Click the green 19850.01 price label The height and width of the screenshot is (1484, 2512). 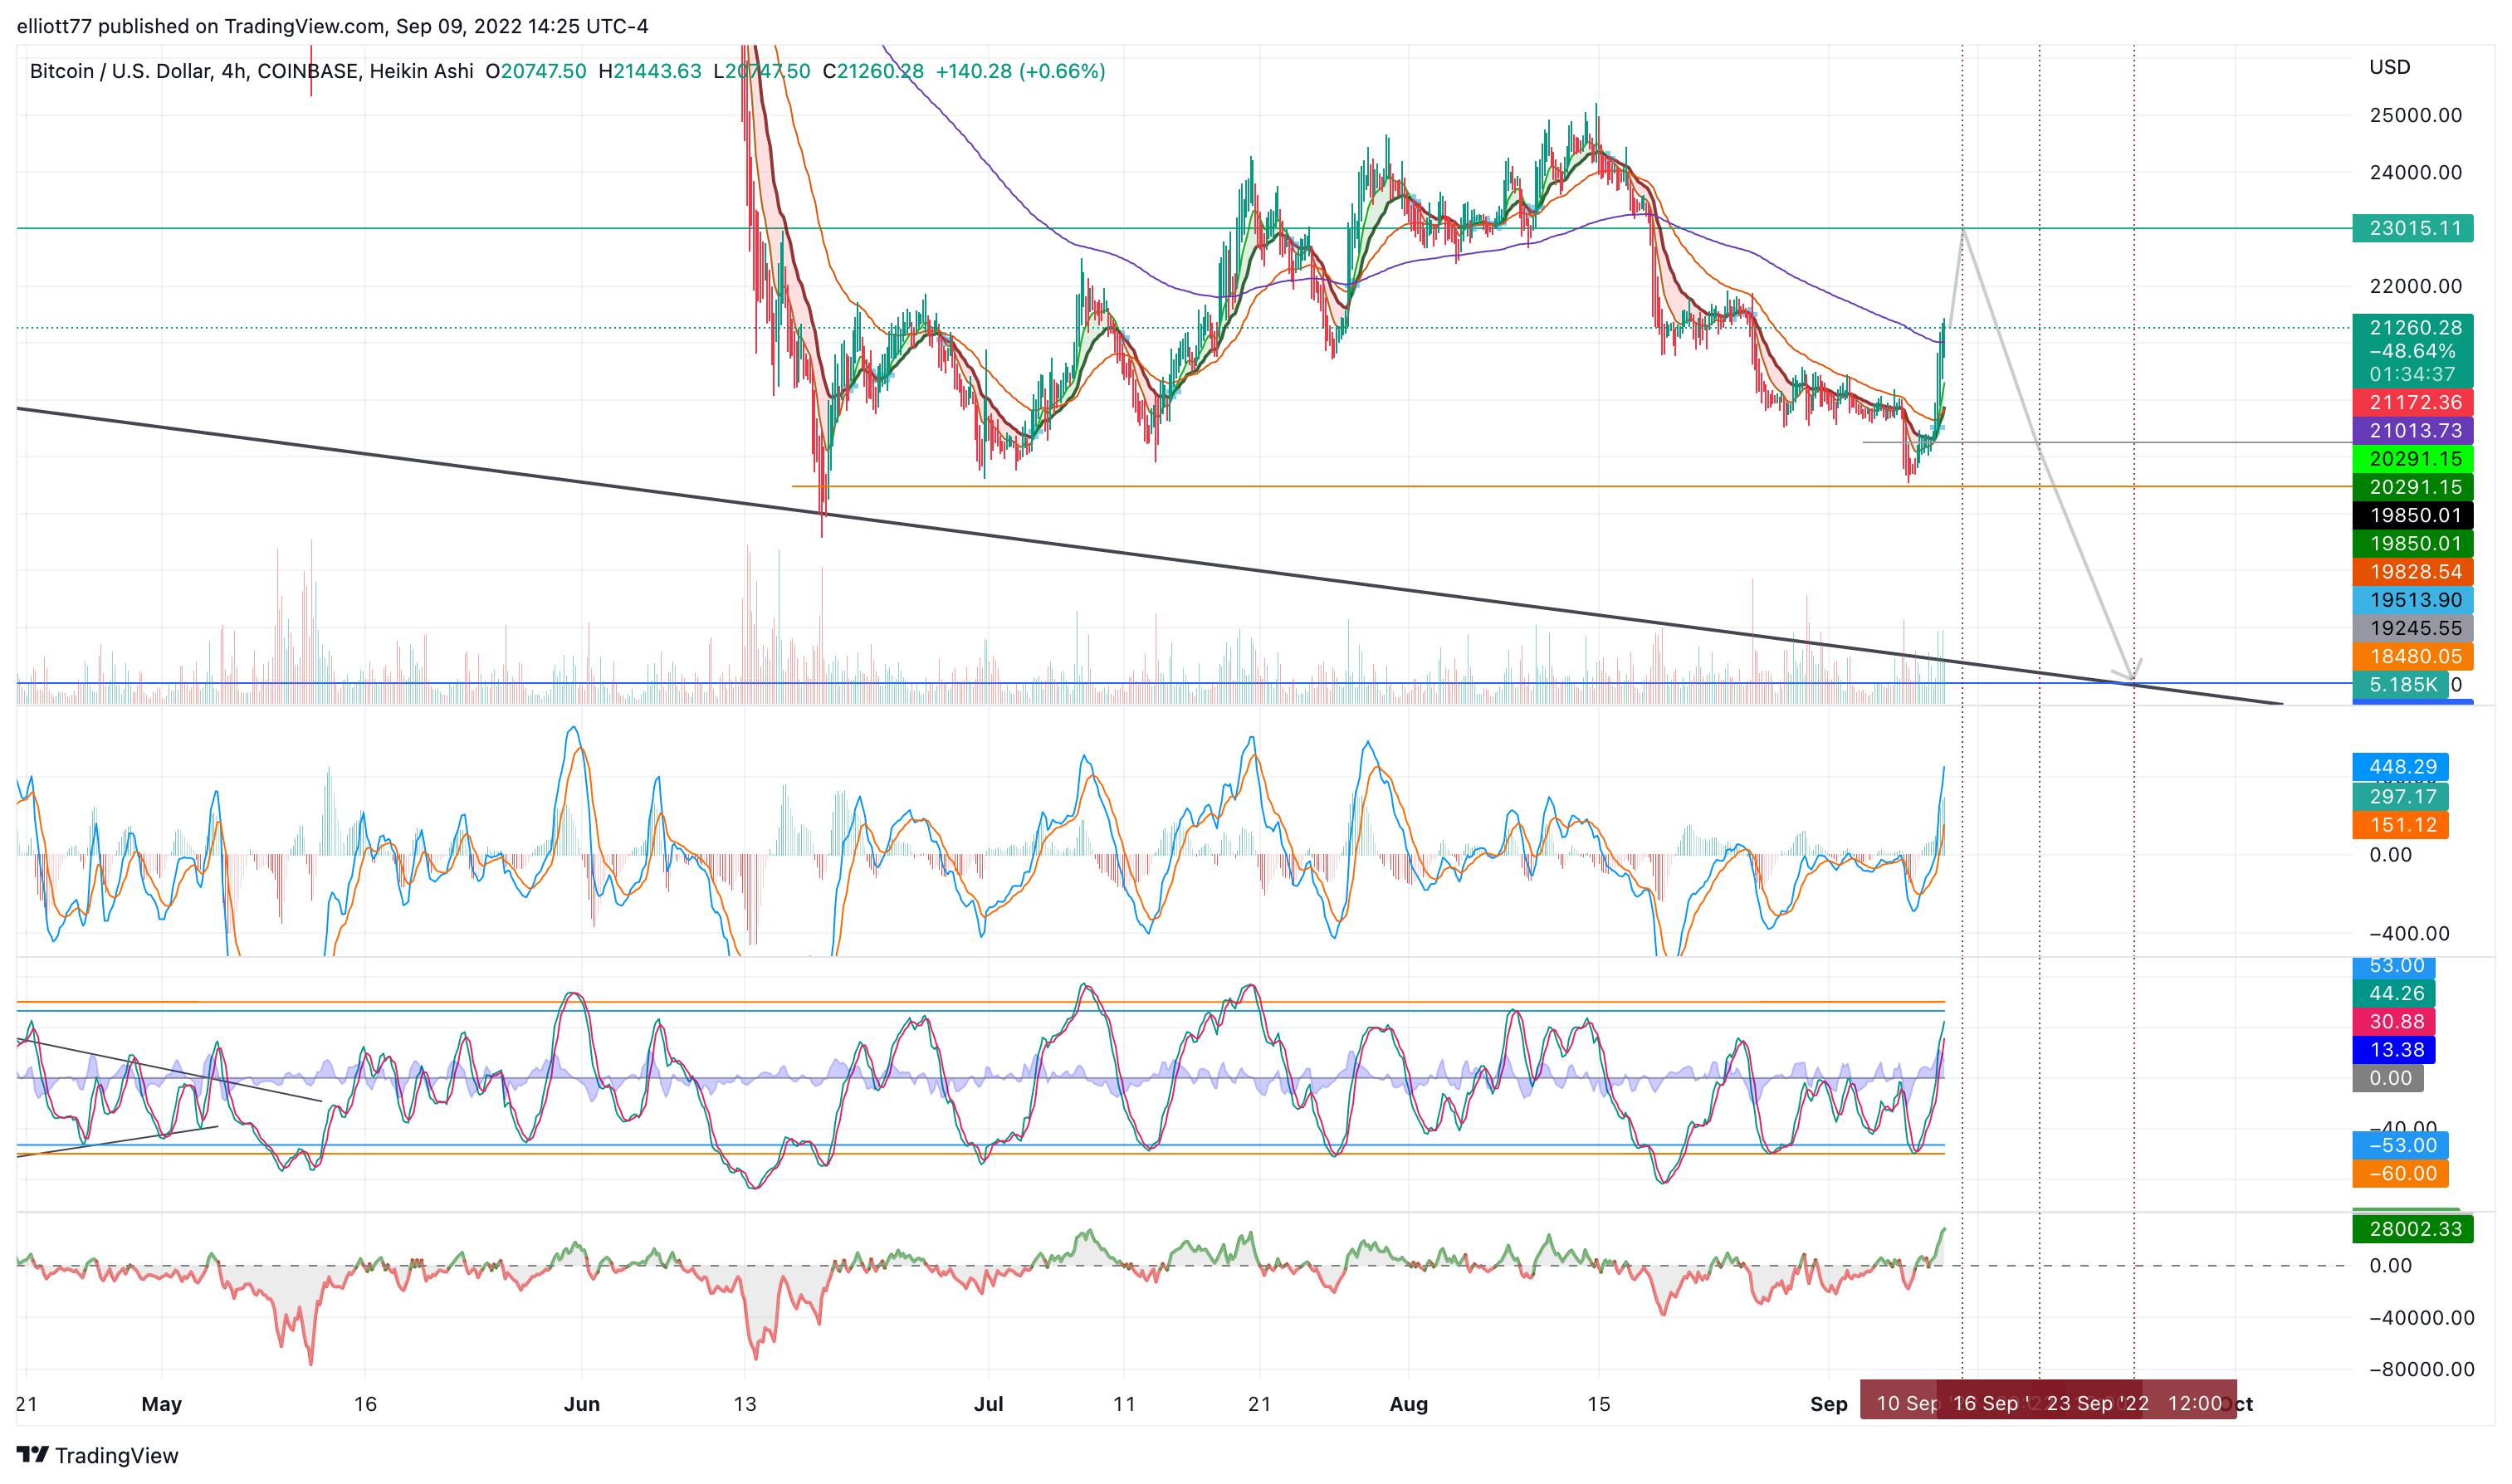tap(2412, 543)
